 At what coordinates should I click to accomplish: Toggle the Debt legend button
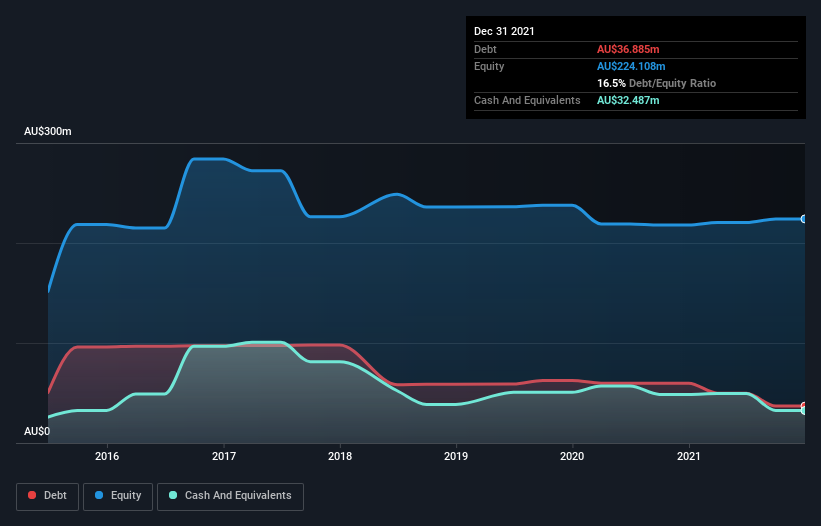(47, 496)
